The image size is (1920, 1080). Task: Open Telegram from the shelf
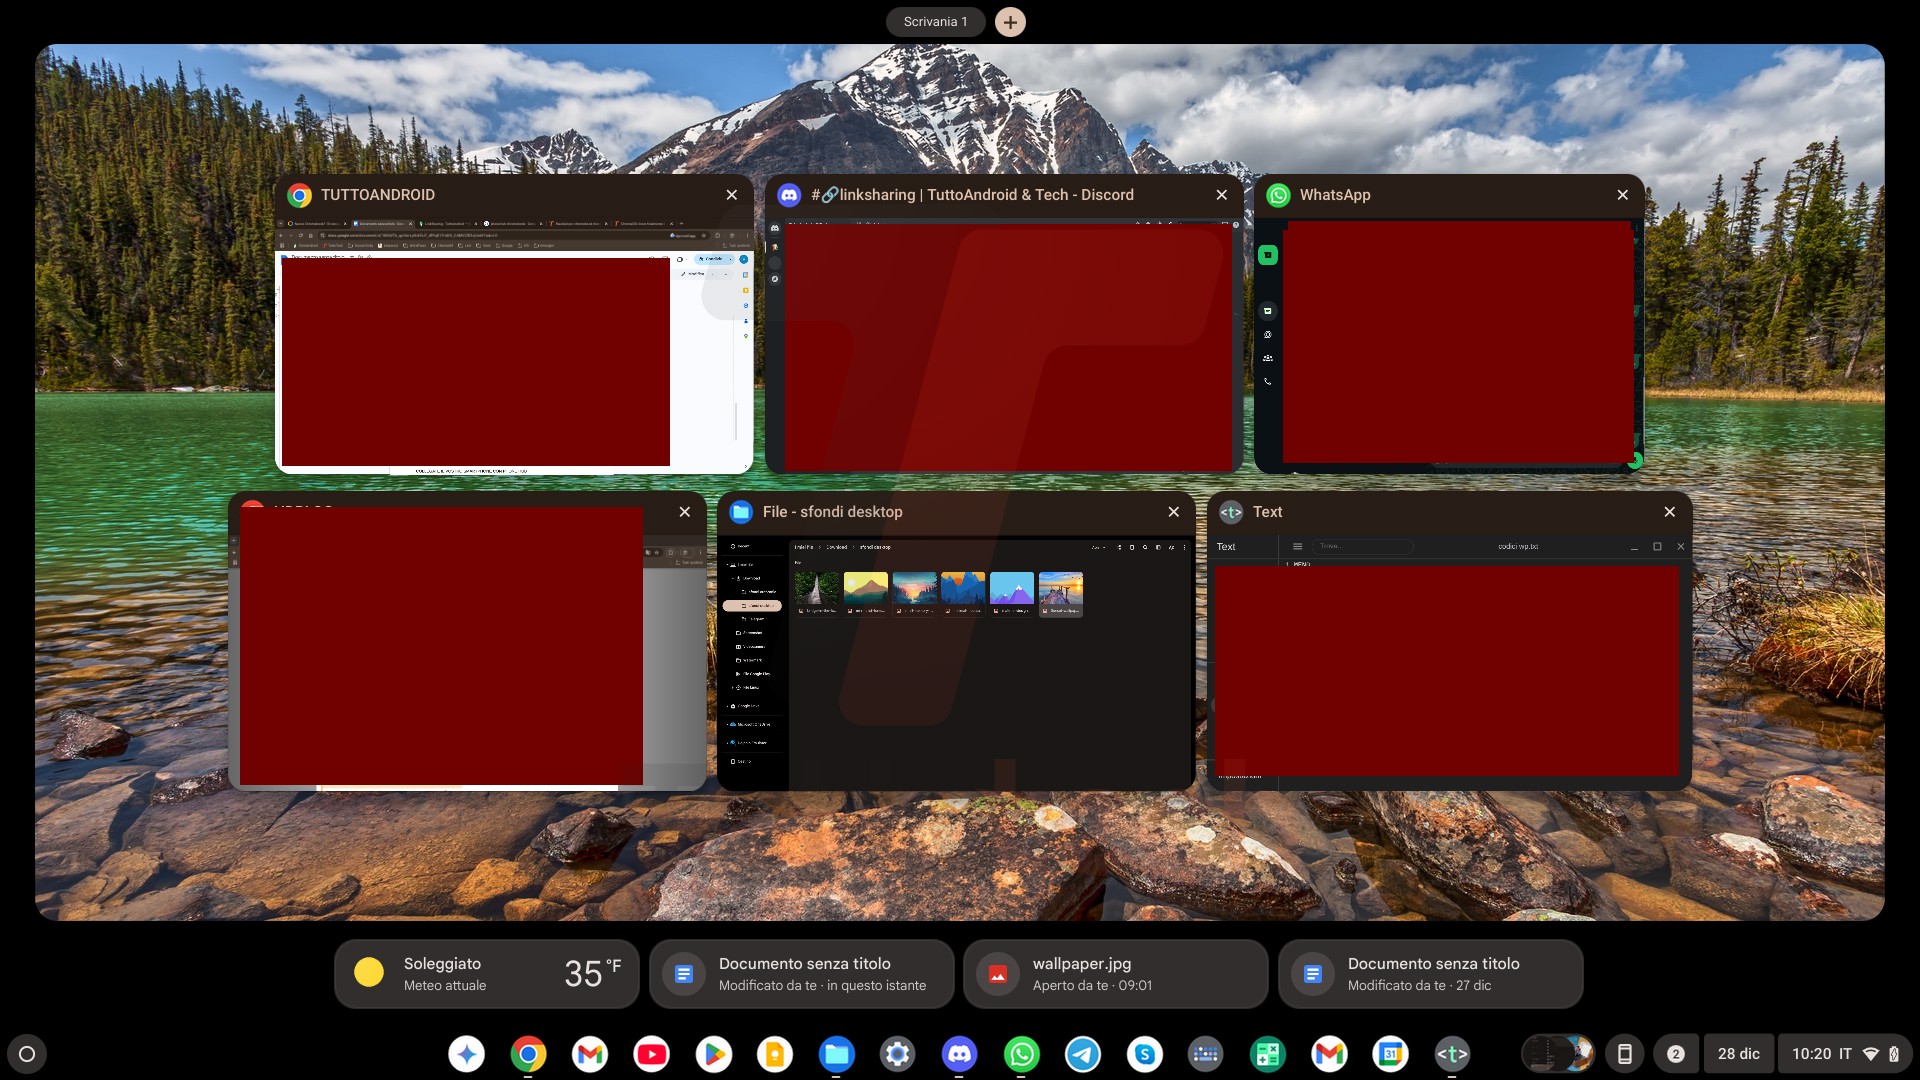tap(1084, 1053)
